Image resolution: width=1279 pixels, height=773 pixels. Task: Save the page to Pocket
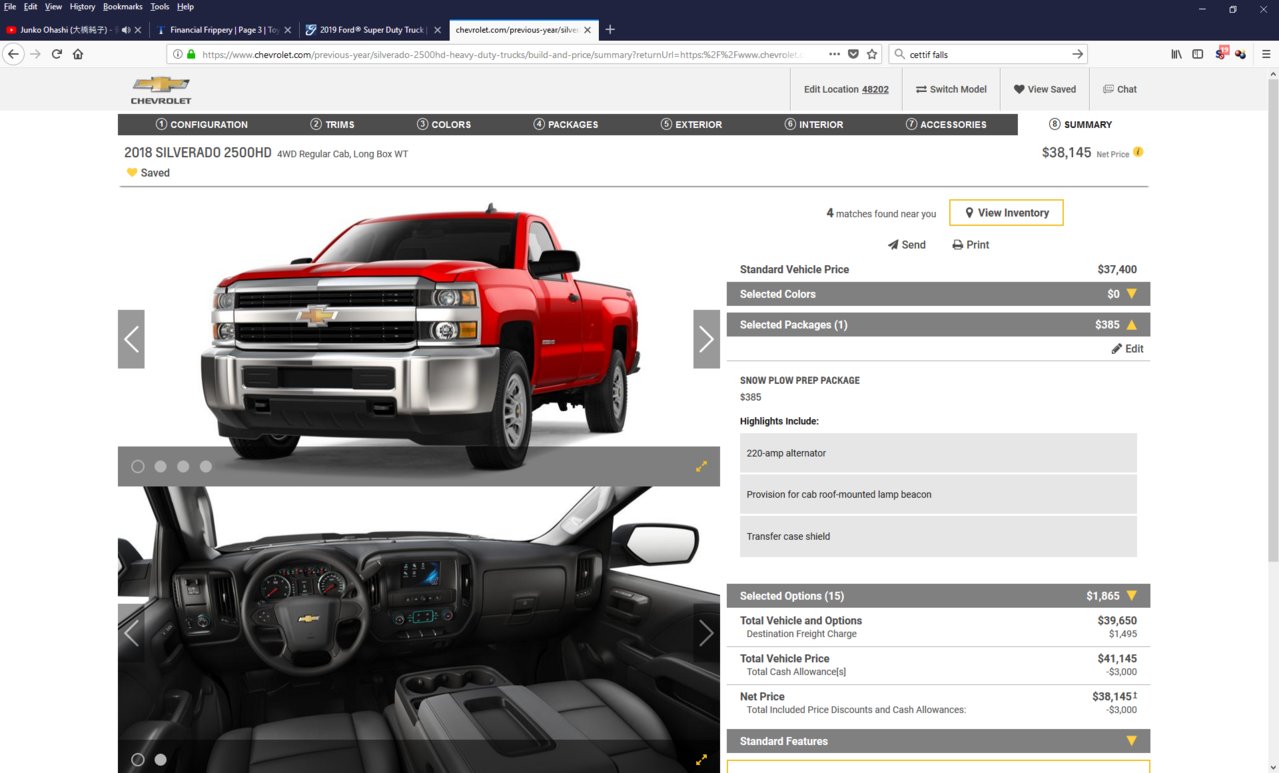(x=853, y=54)
